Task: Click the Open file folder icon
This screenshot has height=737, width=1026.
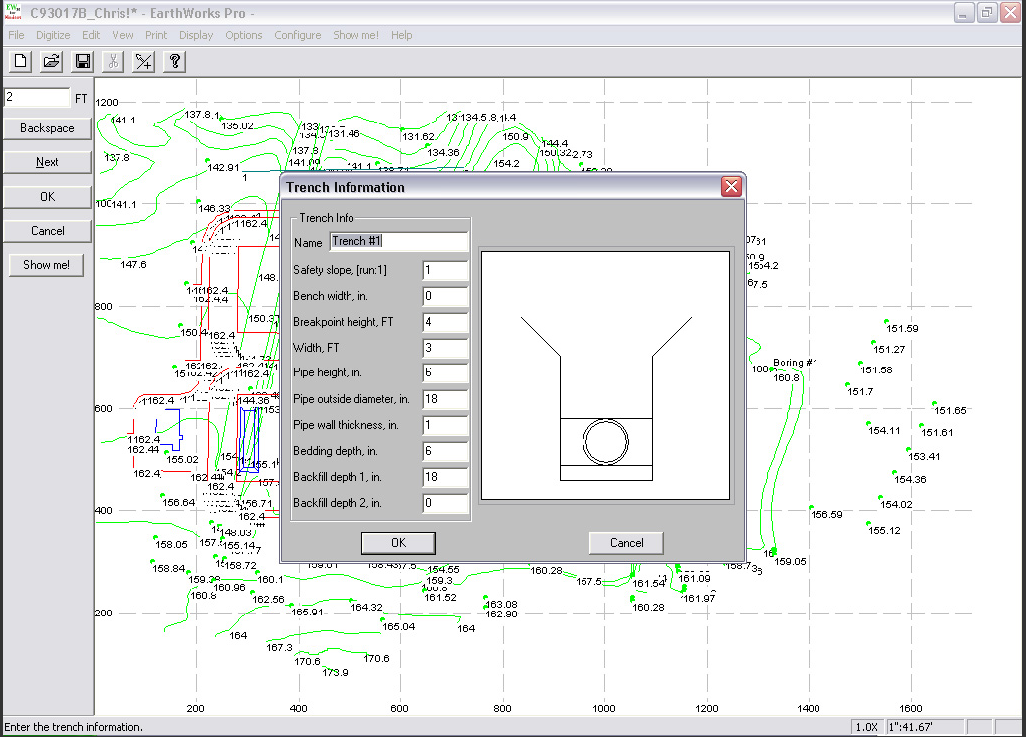Action: tap(52, 62)
